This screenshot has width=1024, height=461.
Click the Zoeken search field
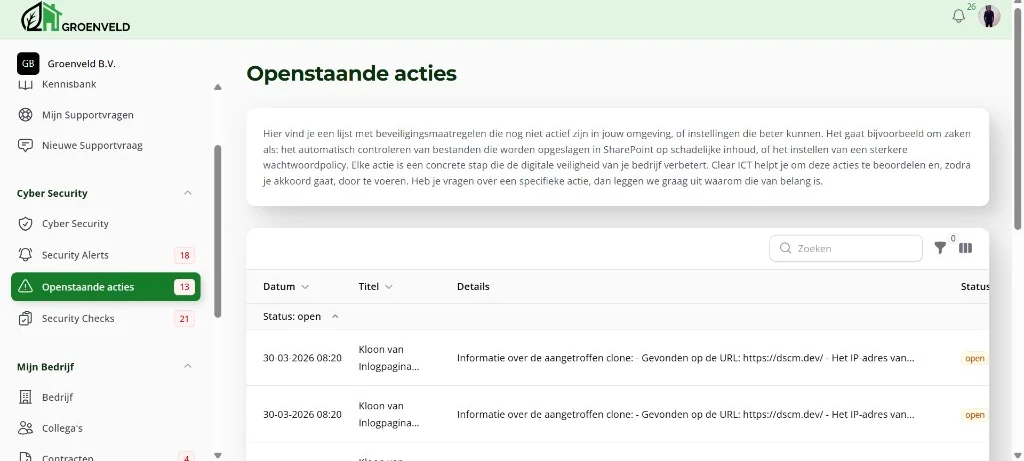tap(846, 249)
